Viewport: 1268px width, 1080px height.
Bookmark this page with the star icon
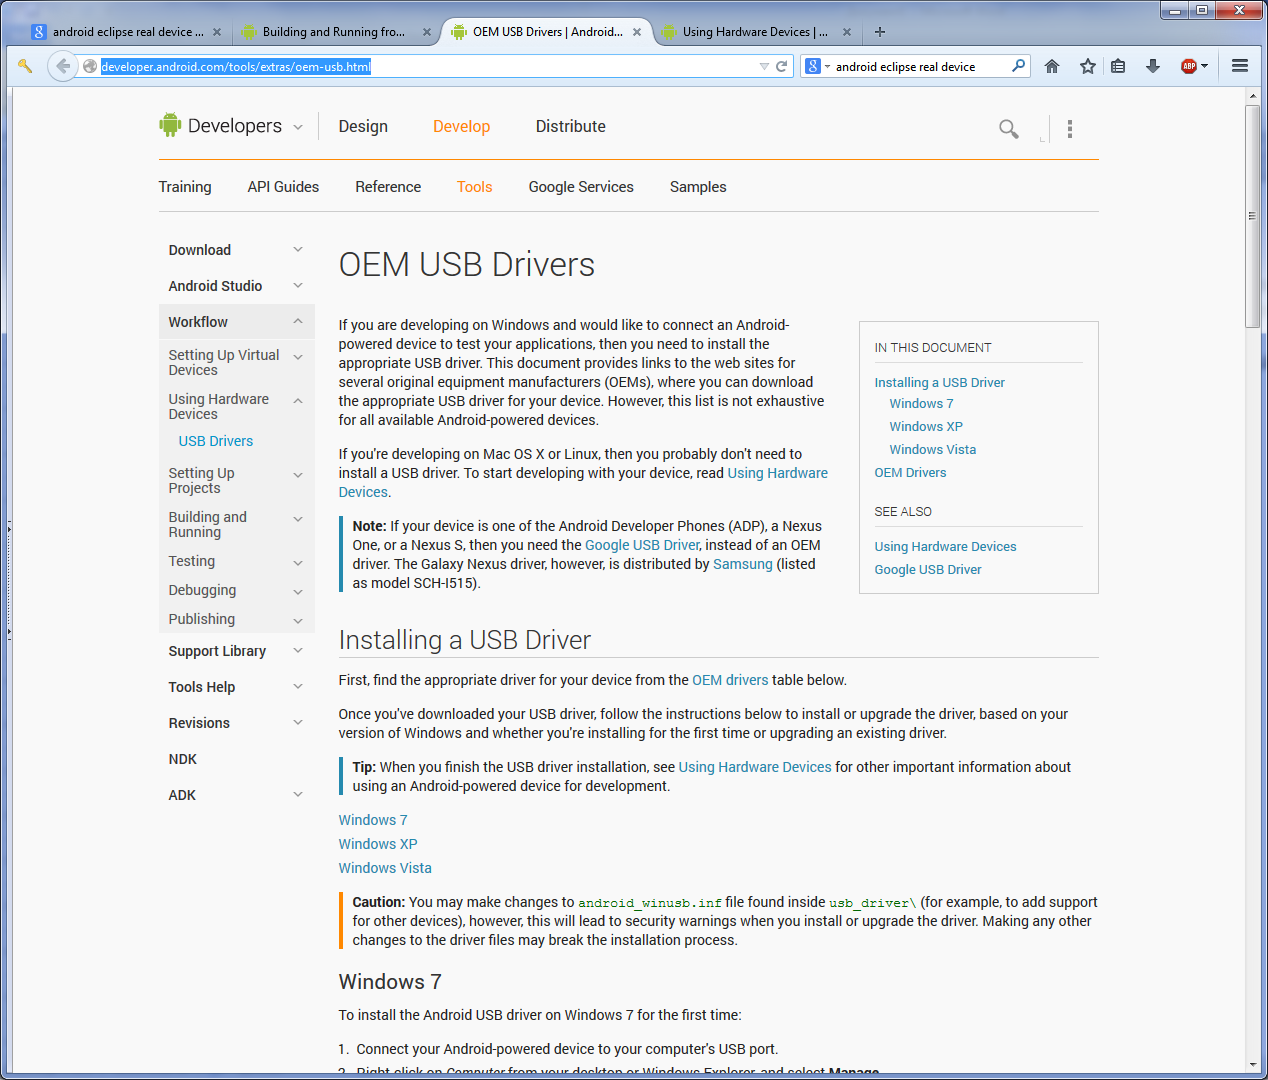pyautogui.click(x=1088, y=66)
